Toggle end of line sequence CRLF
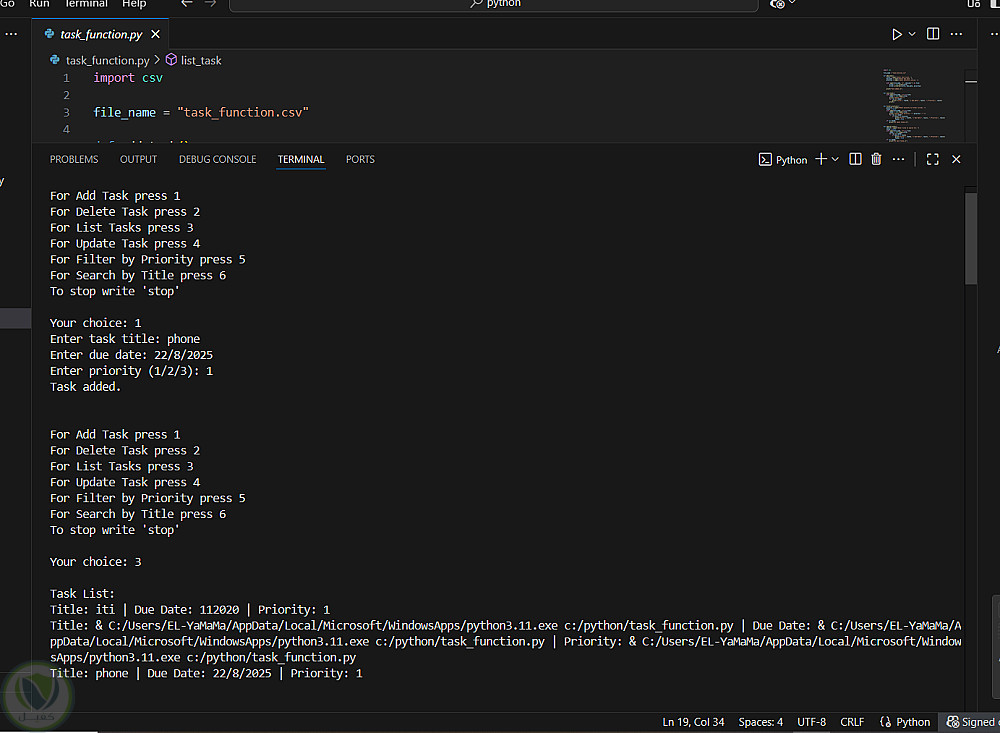Screen dimensions: 1000x733 (x=852, y=722)
